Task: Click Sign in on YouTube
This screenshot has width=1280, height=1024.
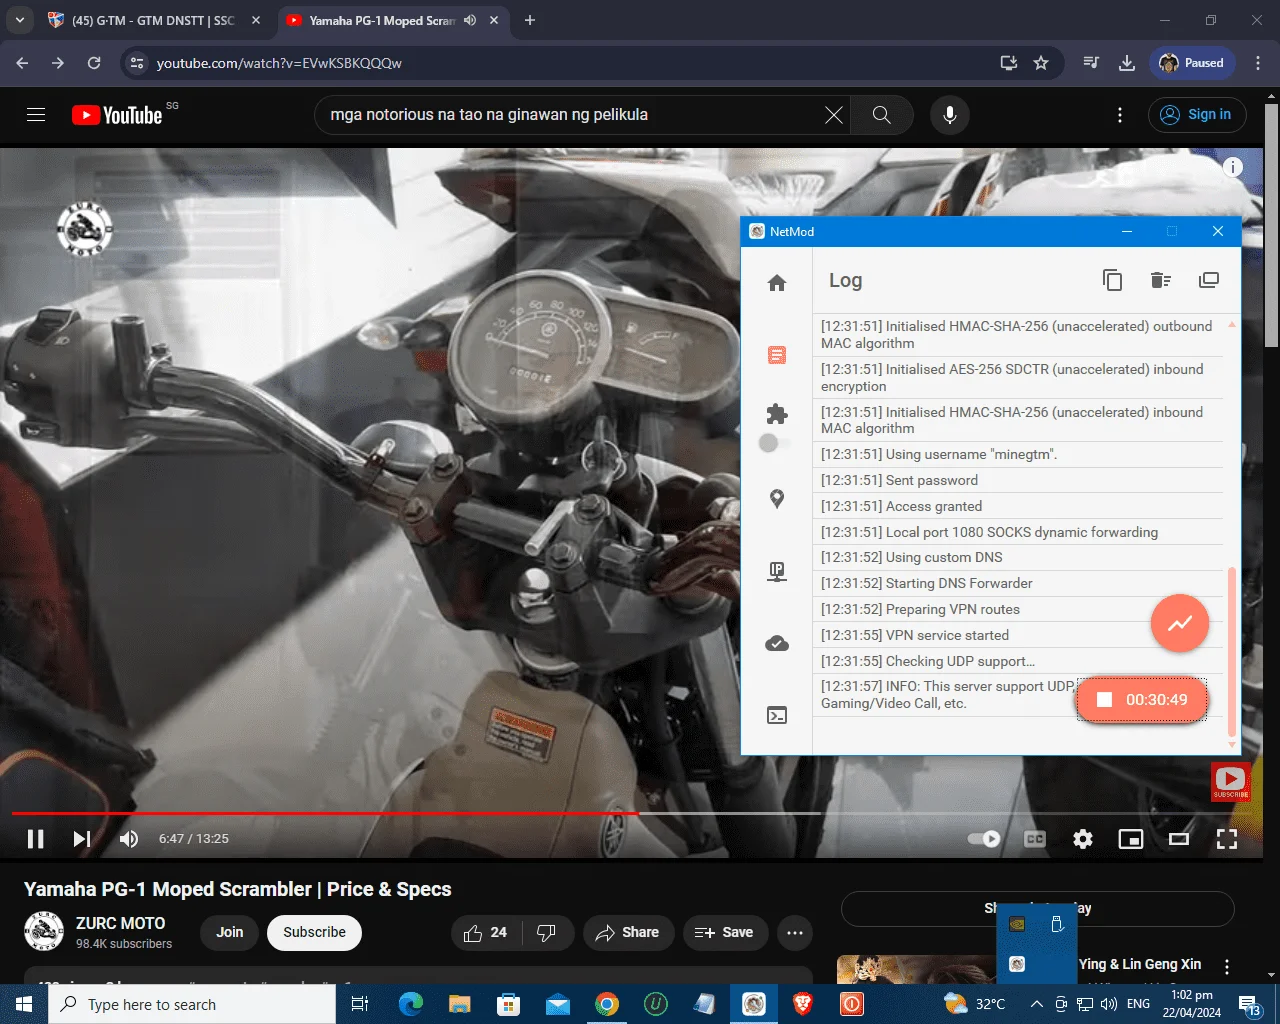Action: (1197, 115)
